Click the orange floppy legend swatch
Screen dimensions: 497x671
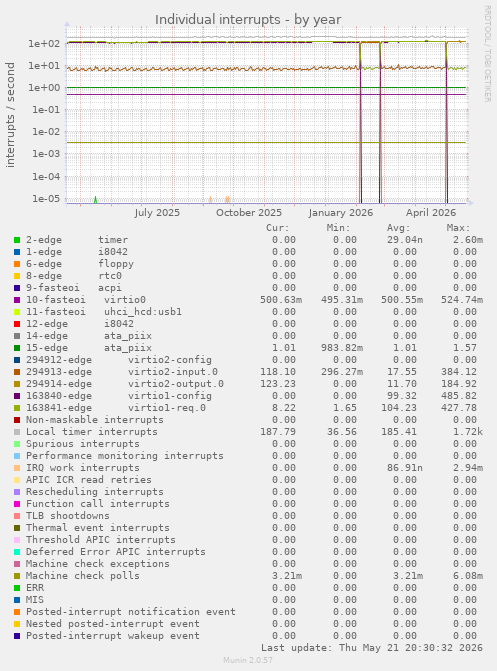pos(17,264)
